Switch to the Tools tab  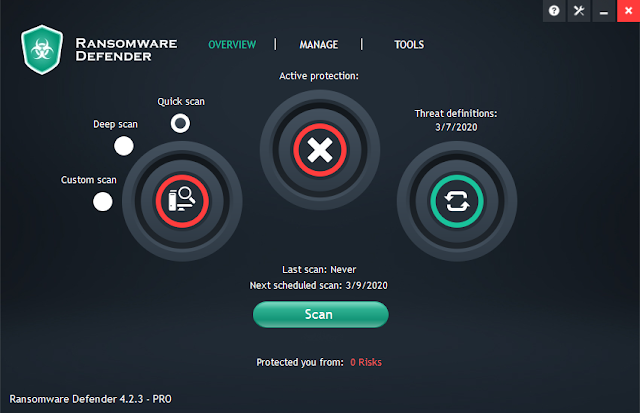coord(409,44)
